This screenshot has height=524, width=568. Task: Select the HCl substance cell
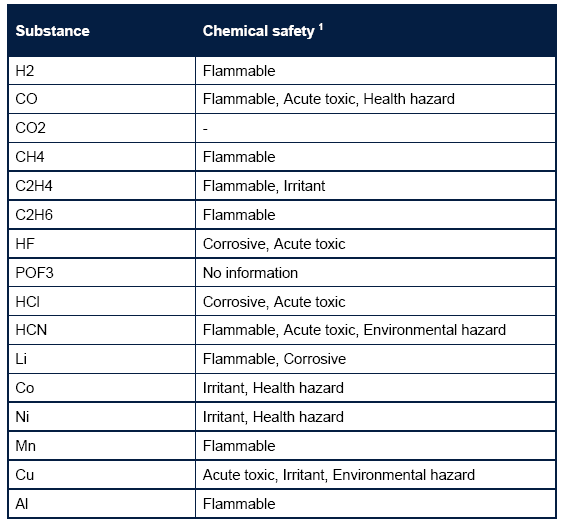tap(102, 302)
